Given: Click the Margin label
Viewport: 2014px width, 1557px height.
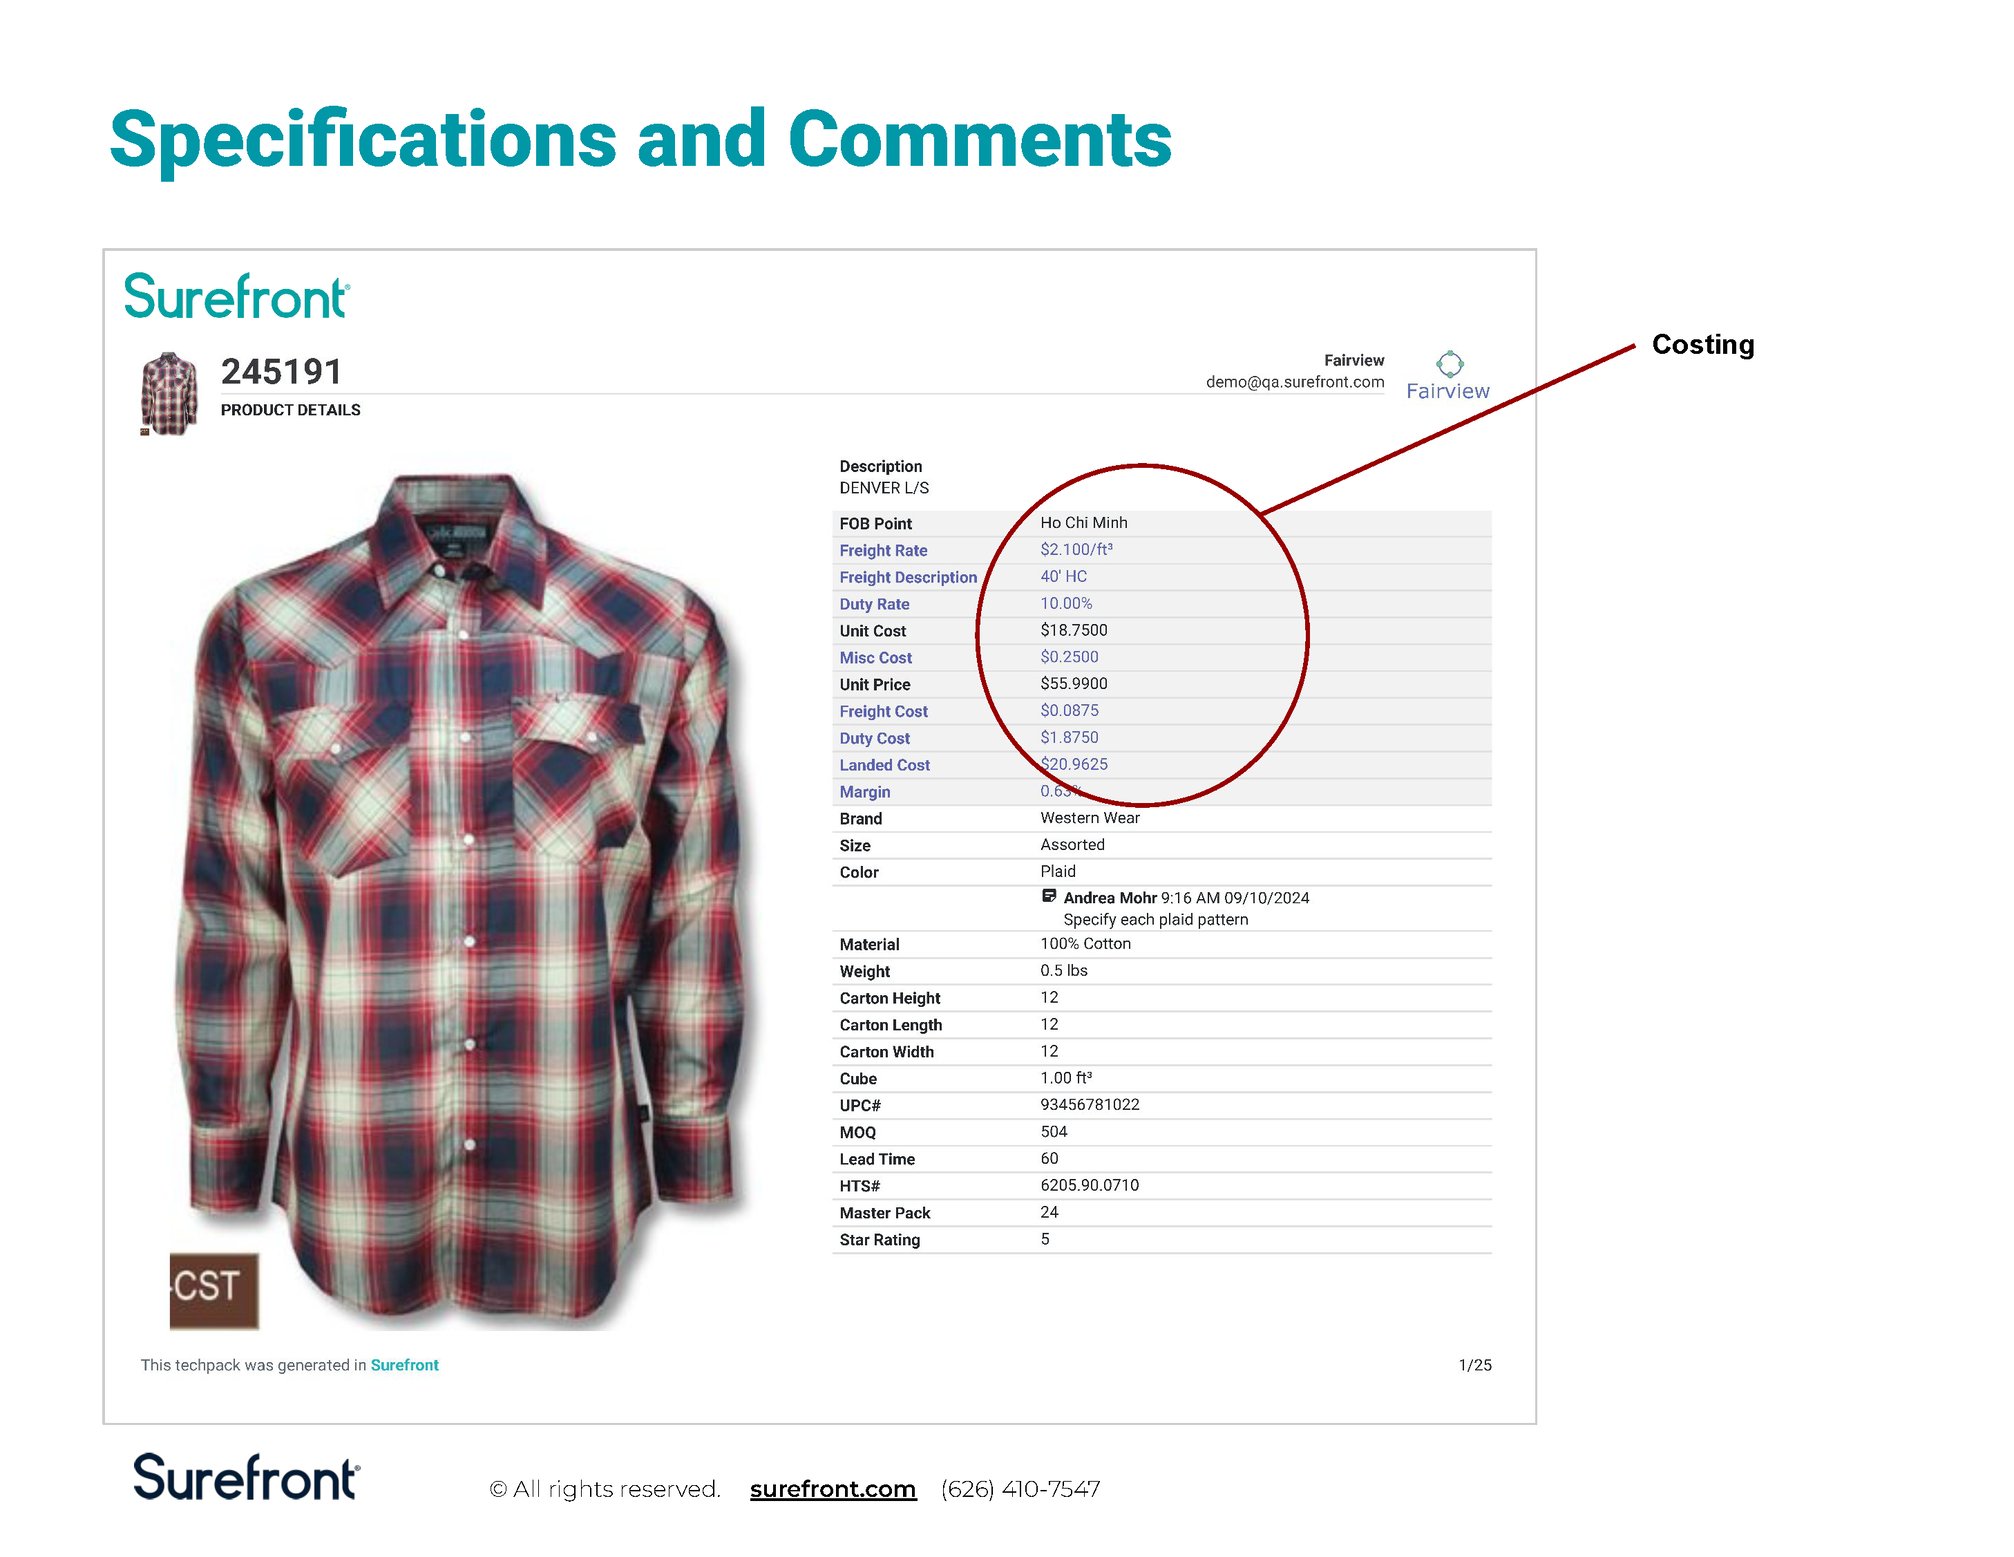Looking at the screenshot, I should pos(864,792).
